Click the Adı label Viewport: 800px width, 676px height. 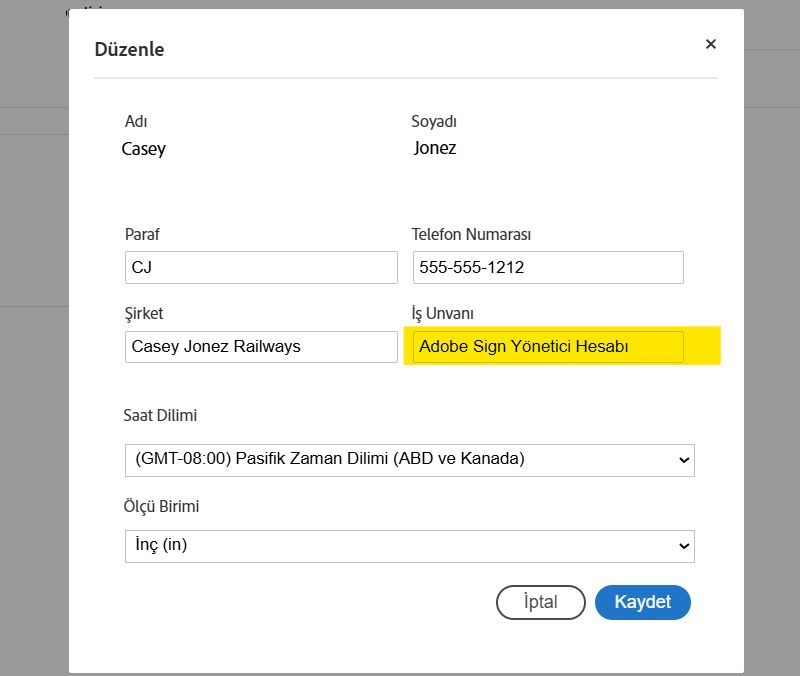pos(136,121)
